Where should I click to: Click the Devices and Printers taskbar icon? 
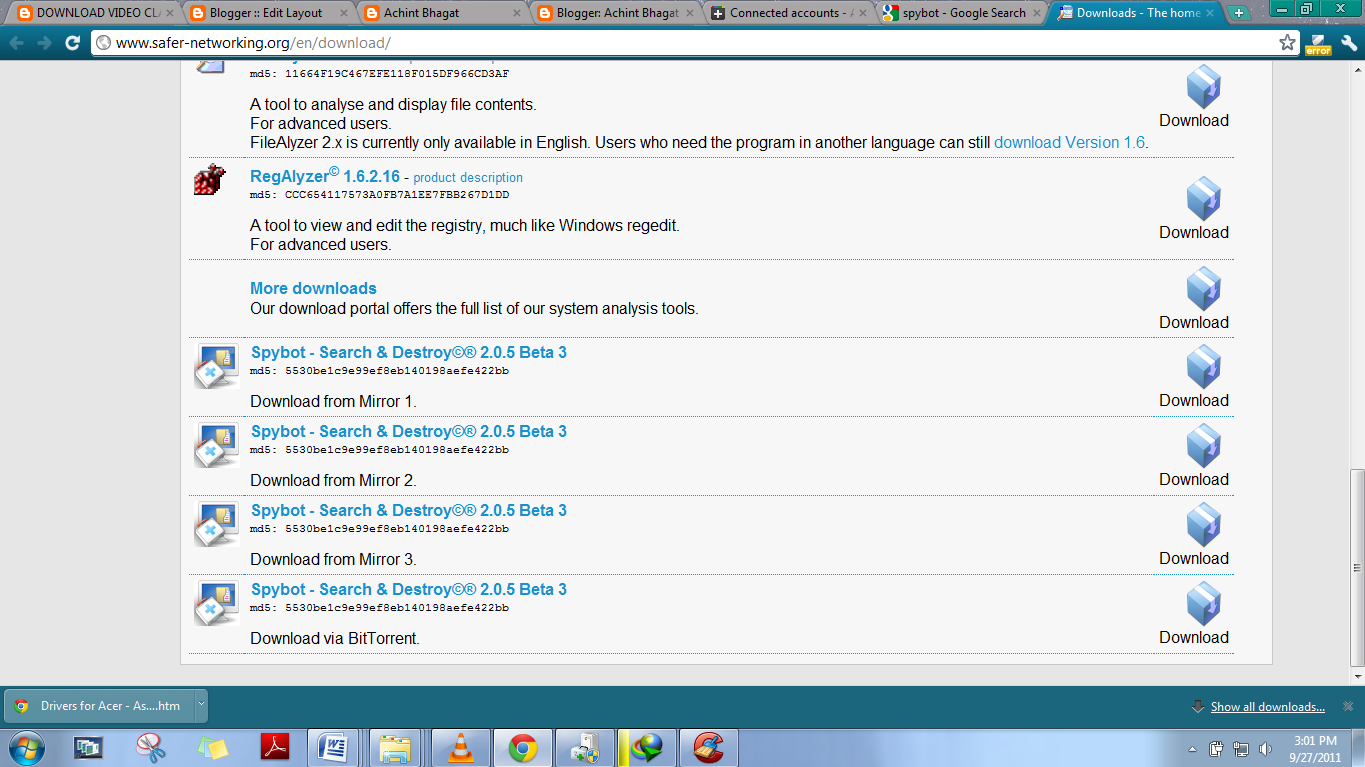pos(584,747)
